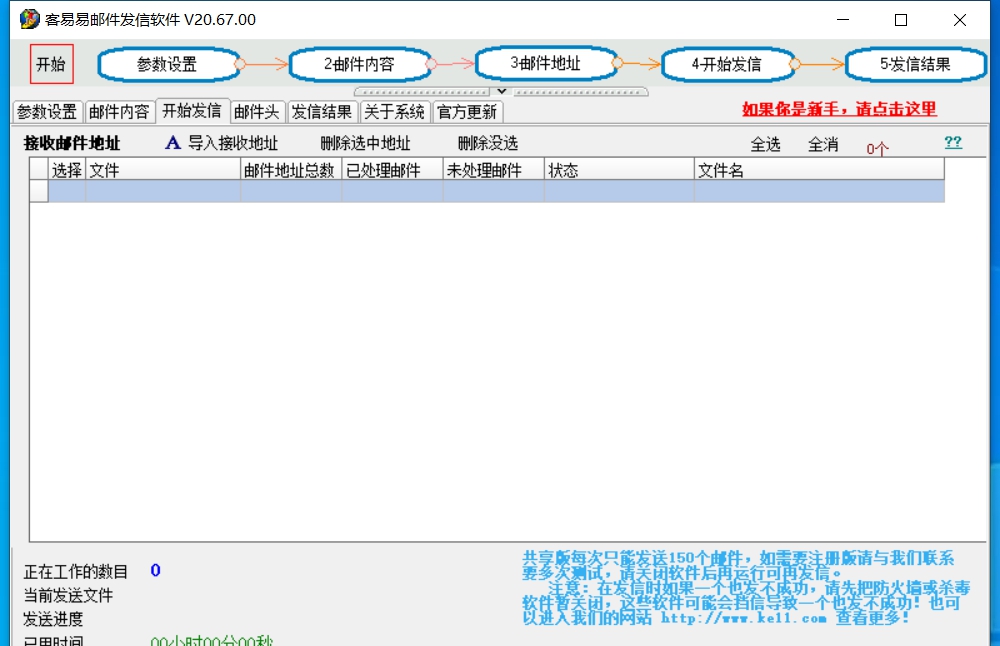Screen dimensions: 1000x646
Task: Click the 参数设置 workflow step bubble
Action: pyautogui.click(x=169, y=63)
